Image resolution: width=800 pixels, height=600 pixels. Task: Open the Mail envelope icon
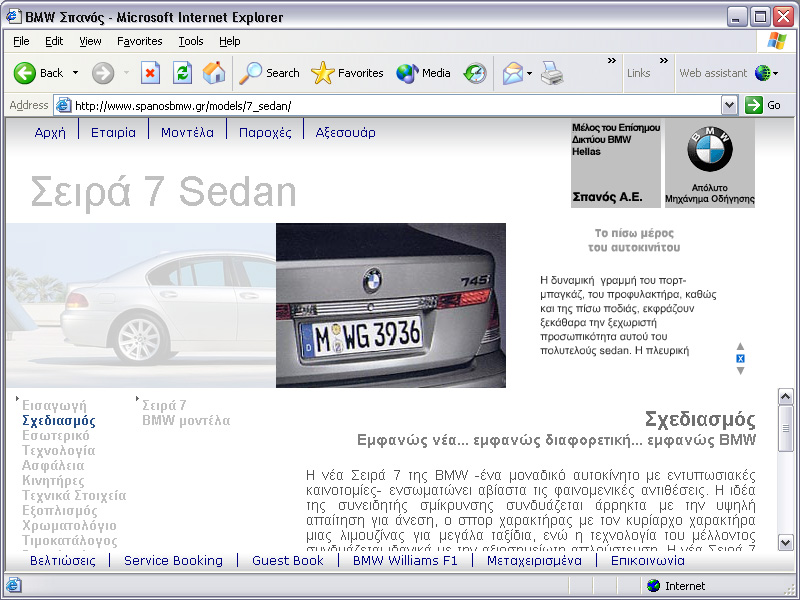click(x=513, y=73)
